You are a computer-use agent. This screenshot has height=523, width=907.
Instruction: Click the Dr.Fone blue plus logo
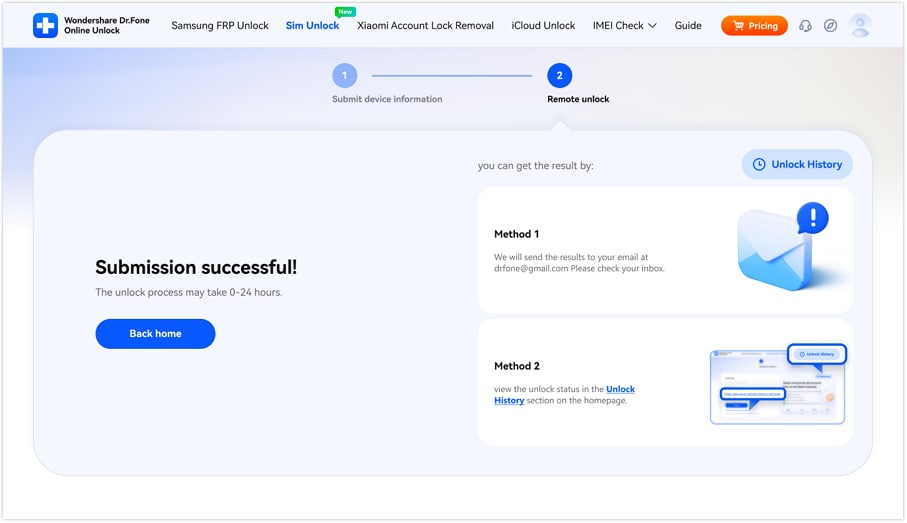click(45, 25)
